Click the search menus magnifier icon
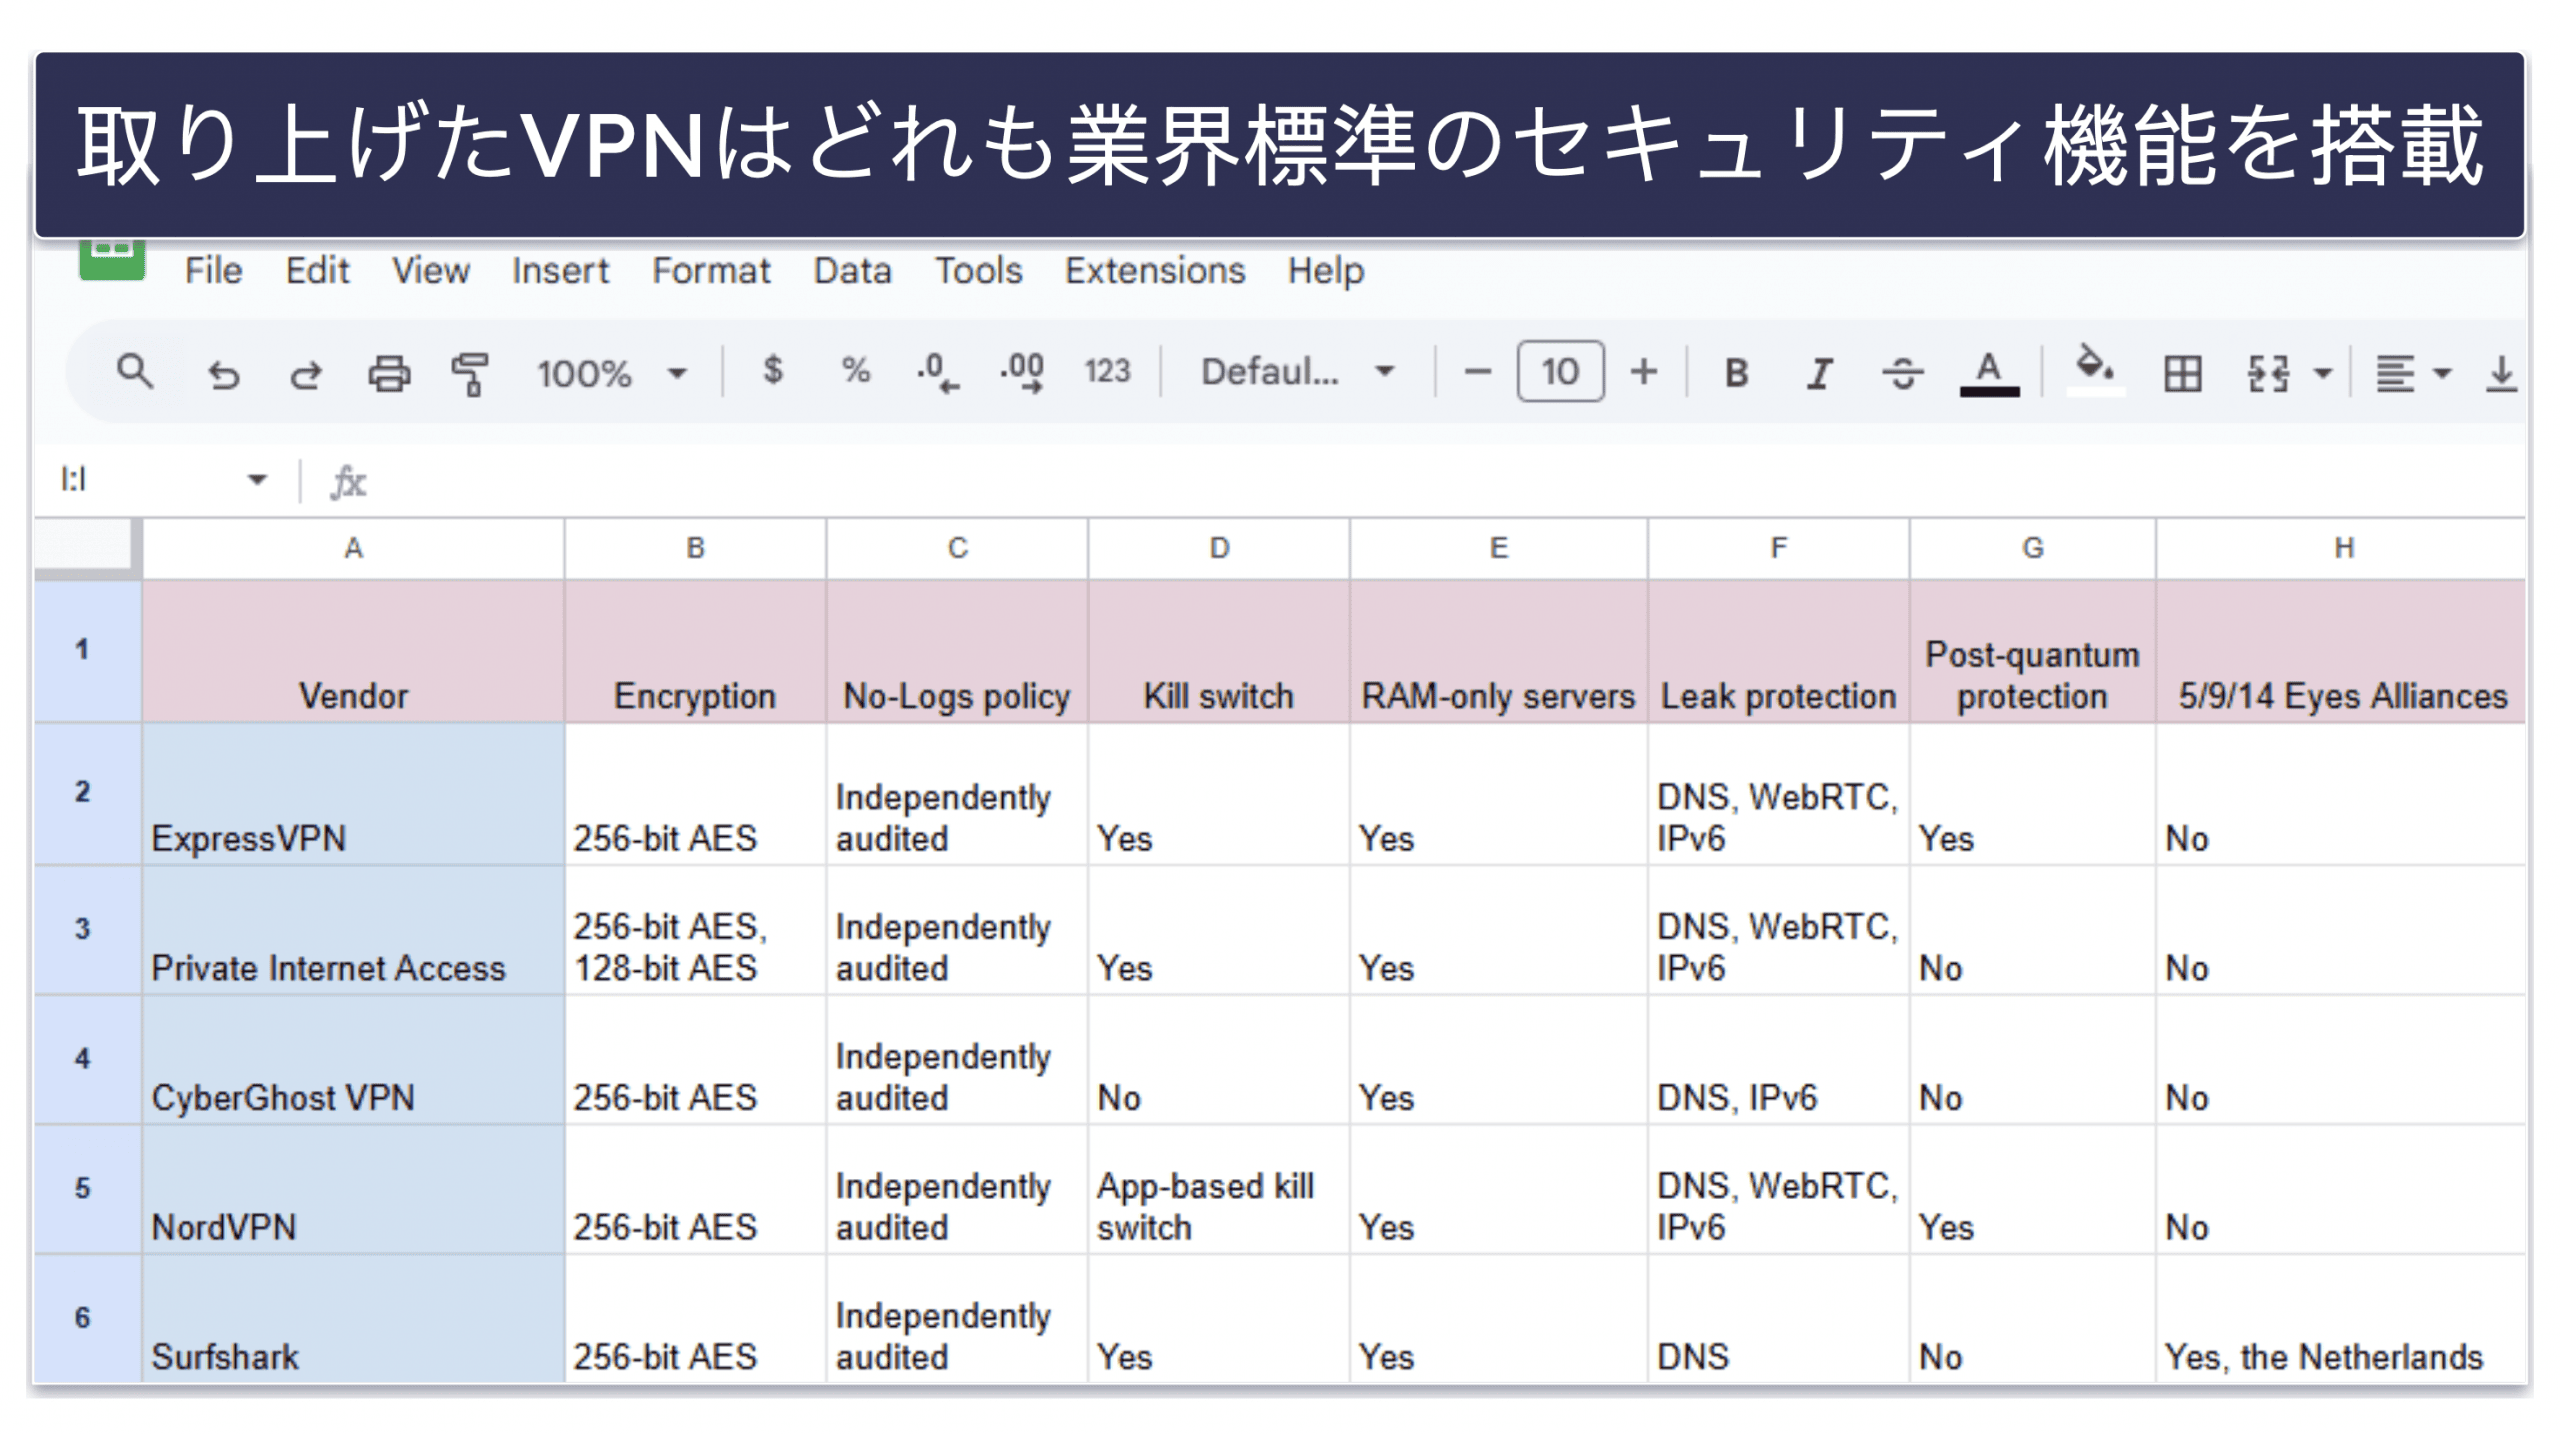The width and height of the screenshot is (2560, 1435). coord(135,372)
